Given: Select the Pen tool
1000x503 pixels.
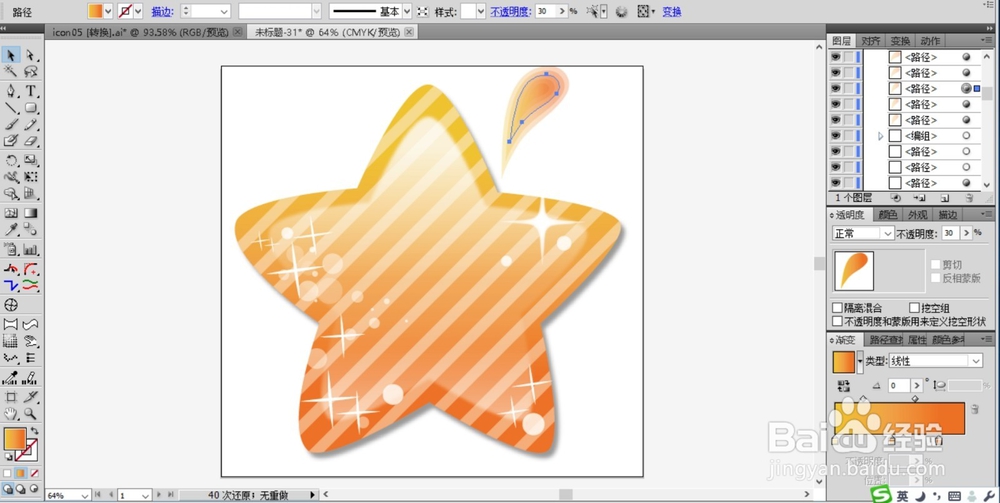Looking at the screenshot, I should pos(11,91).
